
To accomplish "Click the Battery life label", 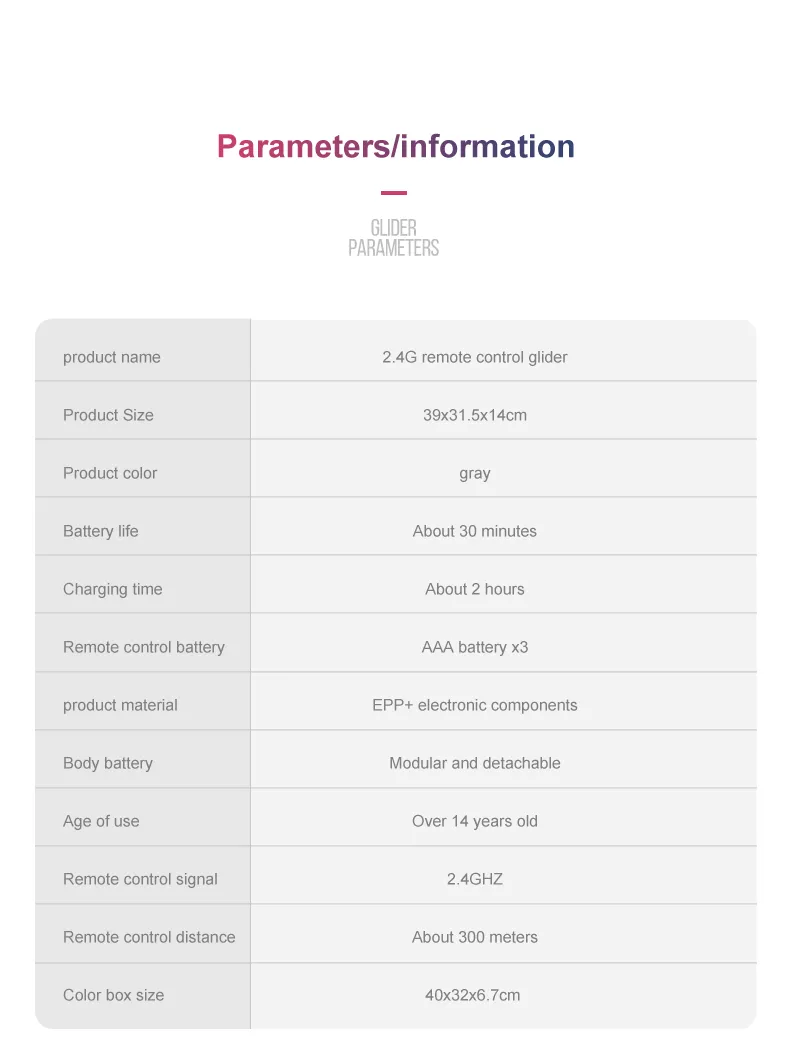I will click(x=101, y=531).
